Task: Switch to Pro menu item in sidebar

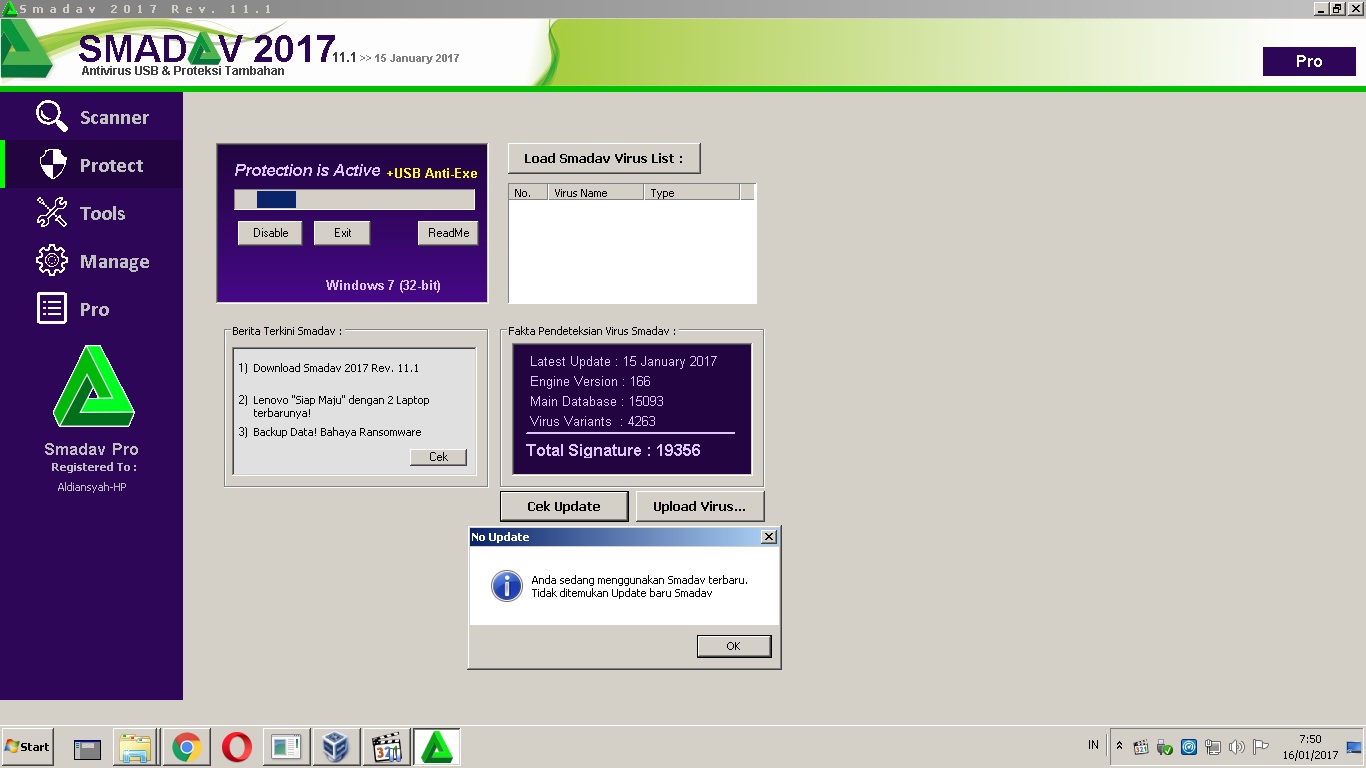Action: (x=94, y=309)
